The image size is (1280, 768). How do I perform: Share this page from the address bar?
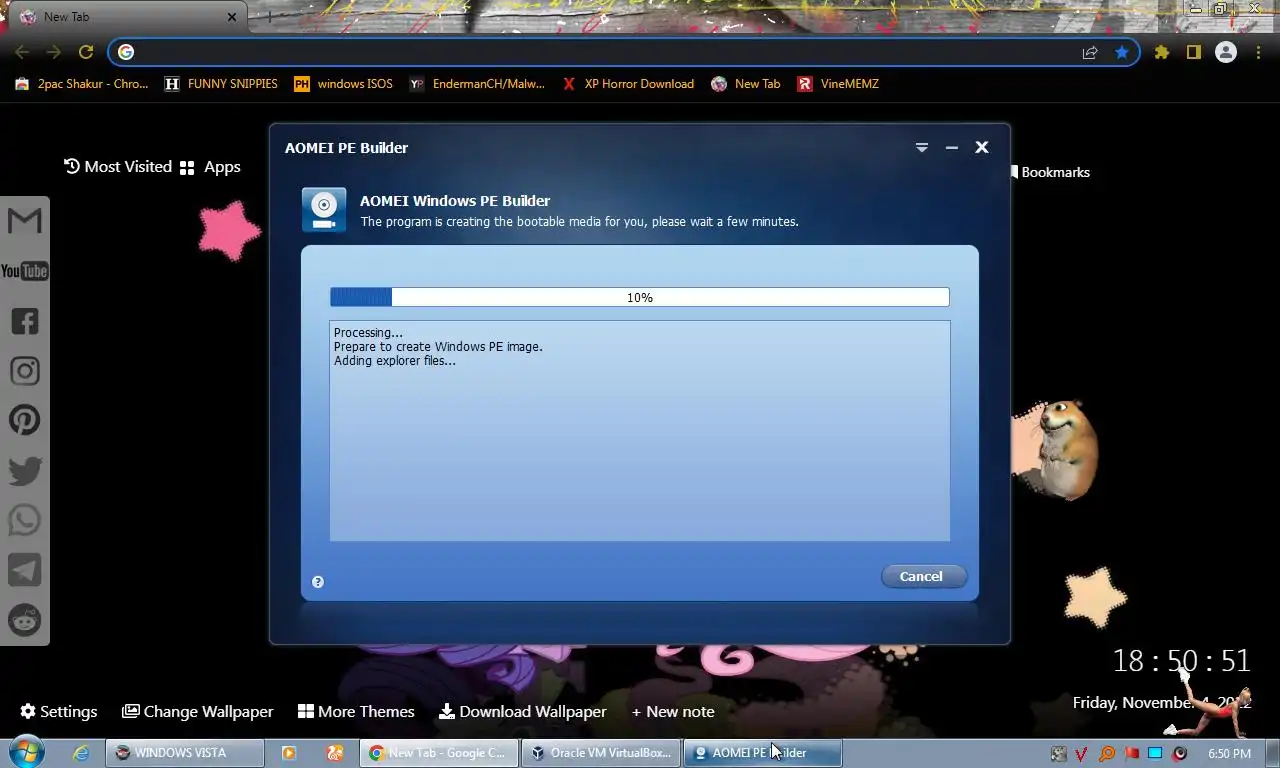pyautogui.click(x=1090, y=52)
